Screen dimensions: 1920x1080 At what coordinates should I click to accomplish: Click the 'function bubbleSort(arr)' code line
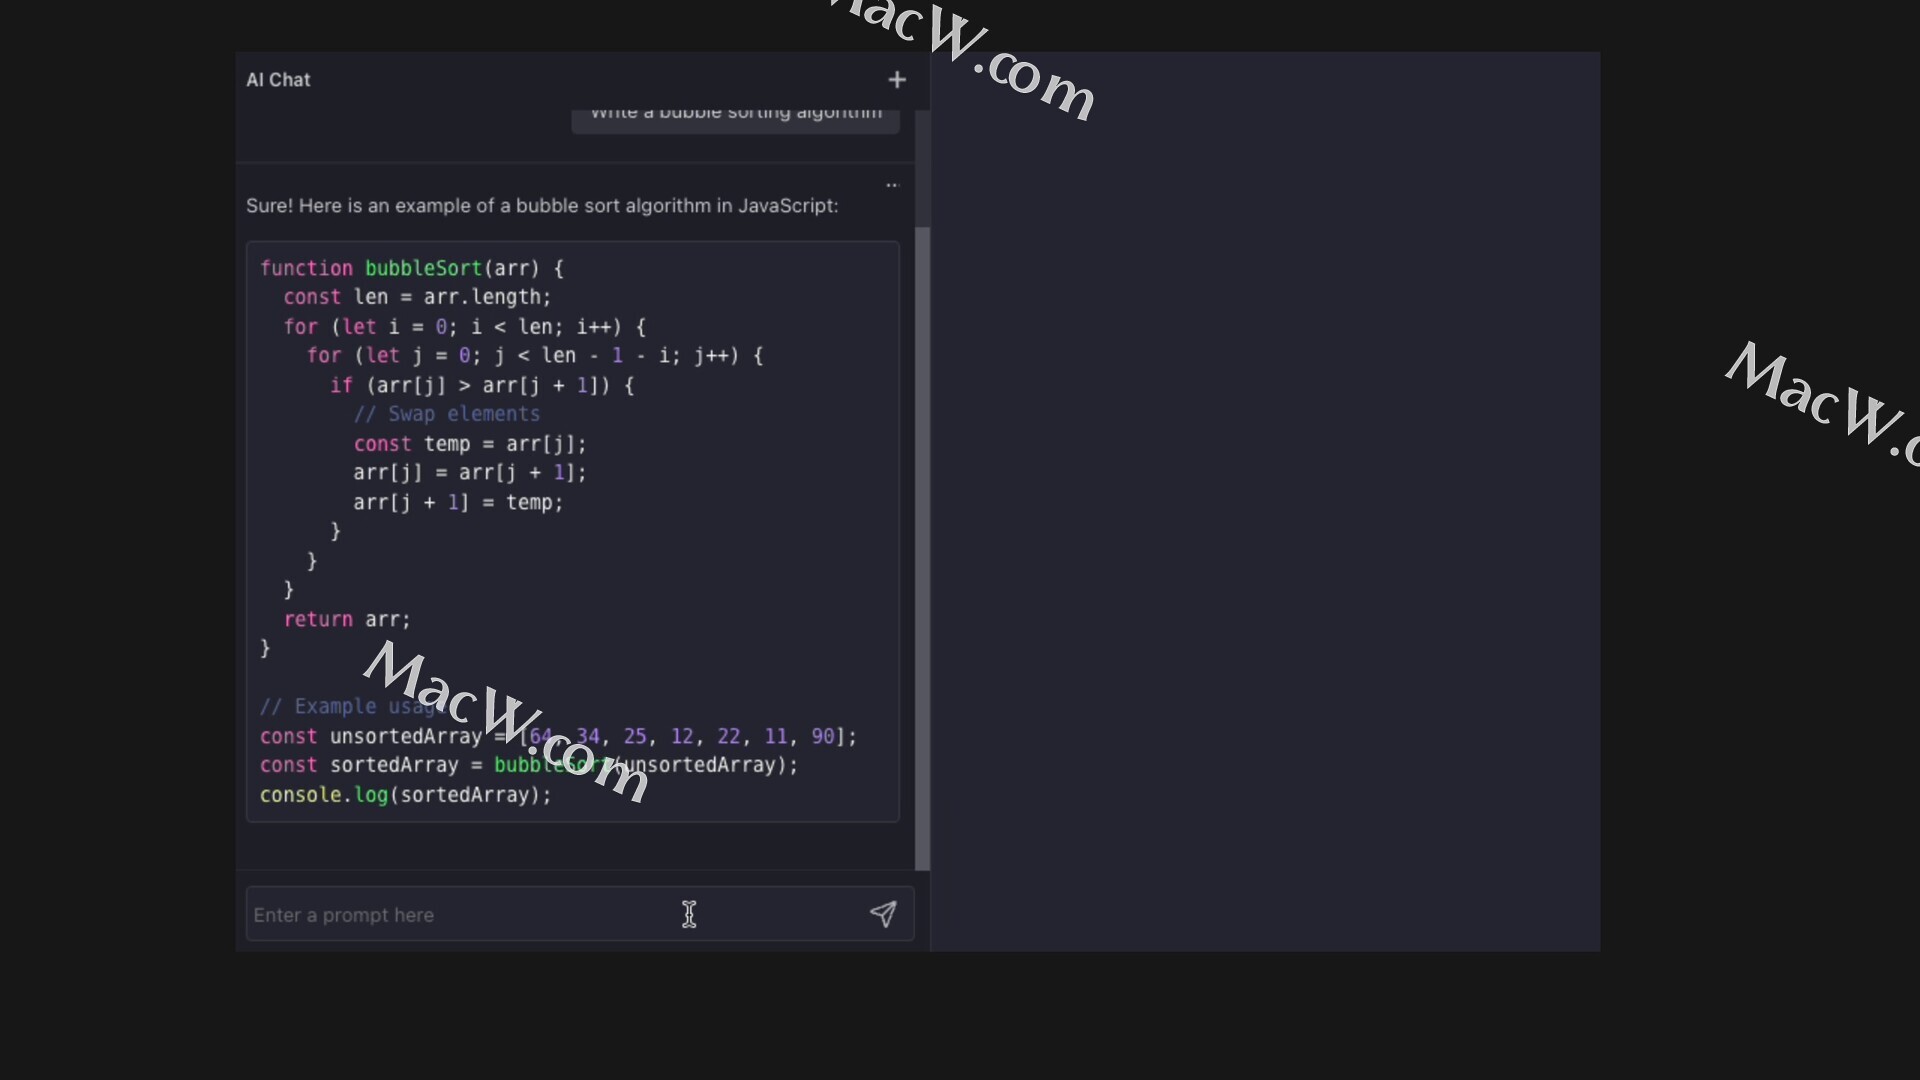(x=412, y=268)
